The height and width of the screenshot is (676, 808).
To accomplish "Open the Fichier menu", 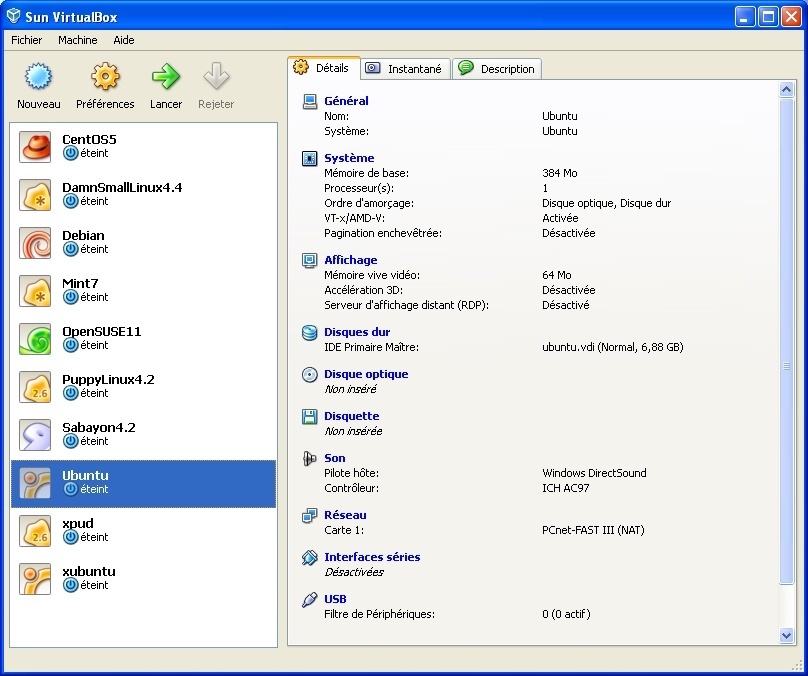I will [x=27, y=40].
